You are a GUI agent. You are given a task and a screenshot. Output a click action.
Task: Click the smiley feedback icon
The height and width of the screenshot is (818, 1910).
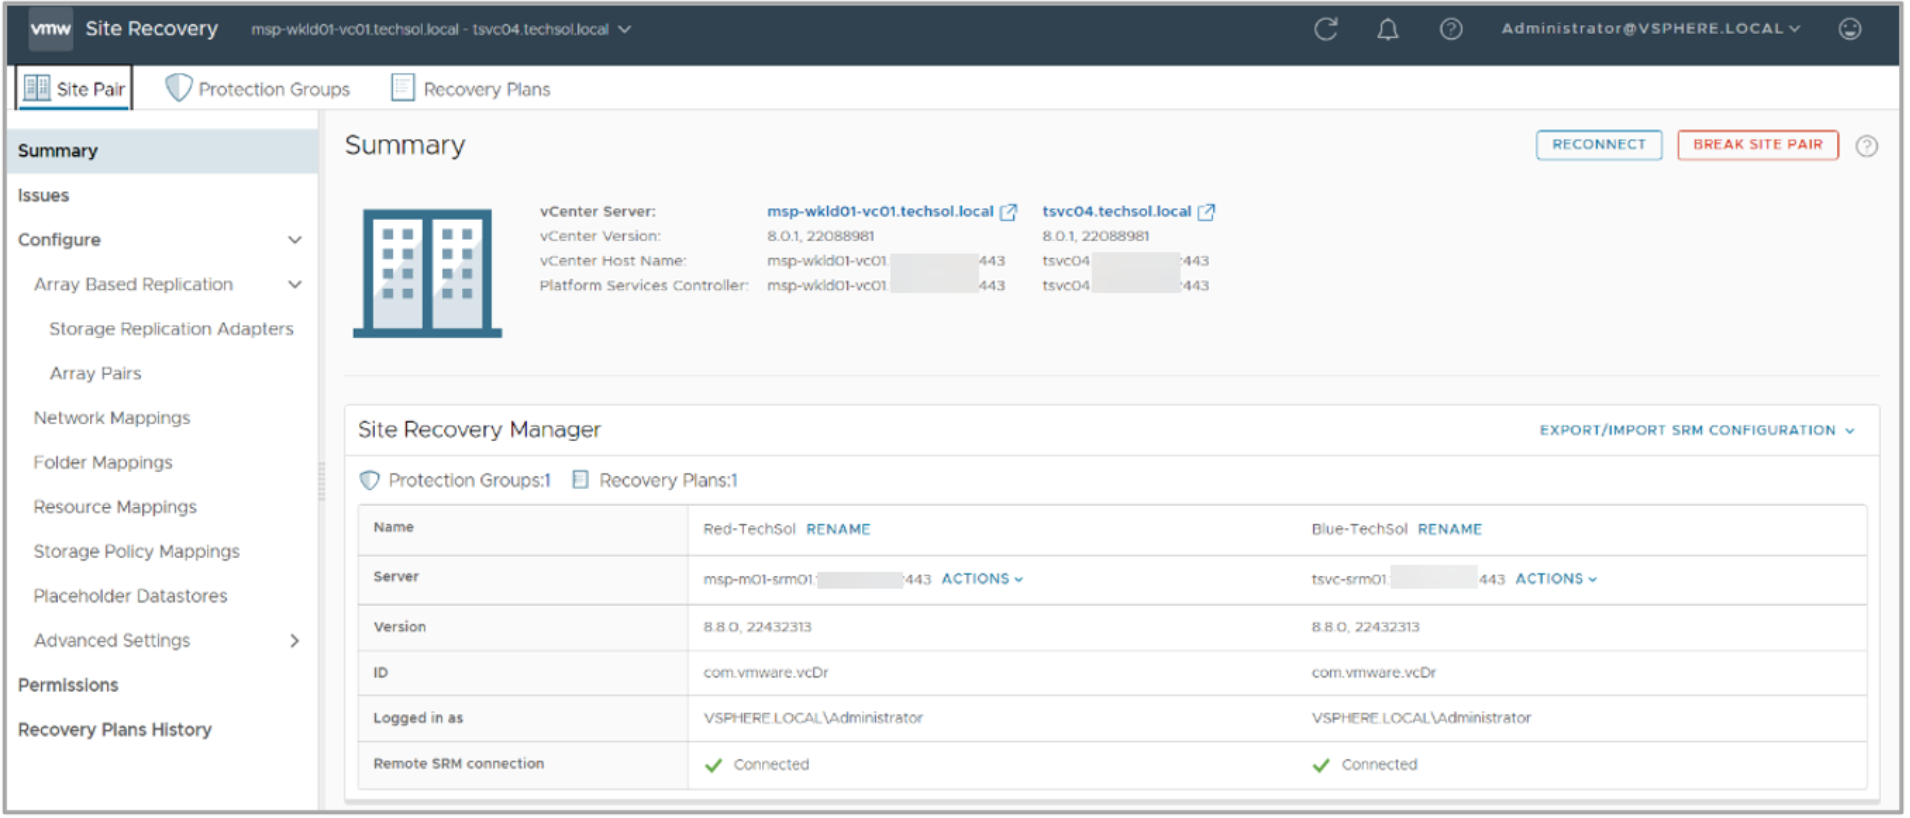point(1850,29)
